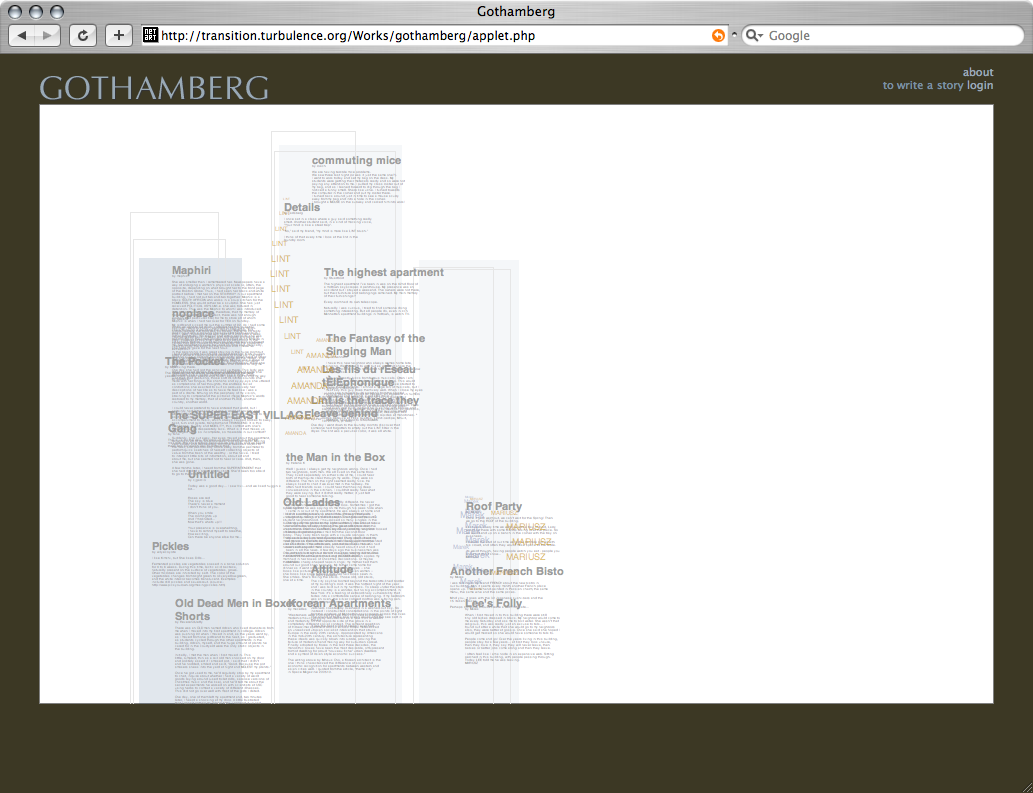Open the about link
Image resolution: width=1033 pixels, height=793 pixels.
(978, 72)
